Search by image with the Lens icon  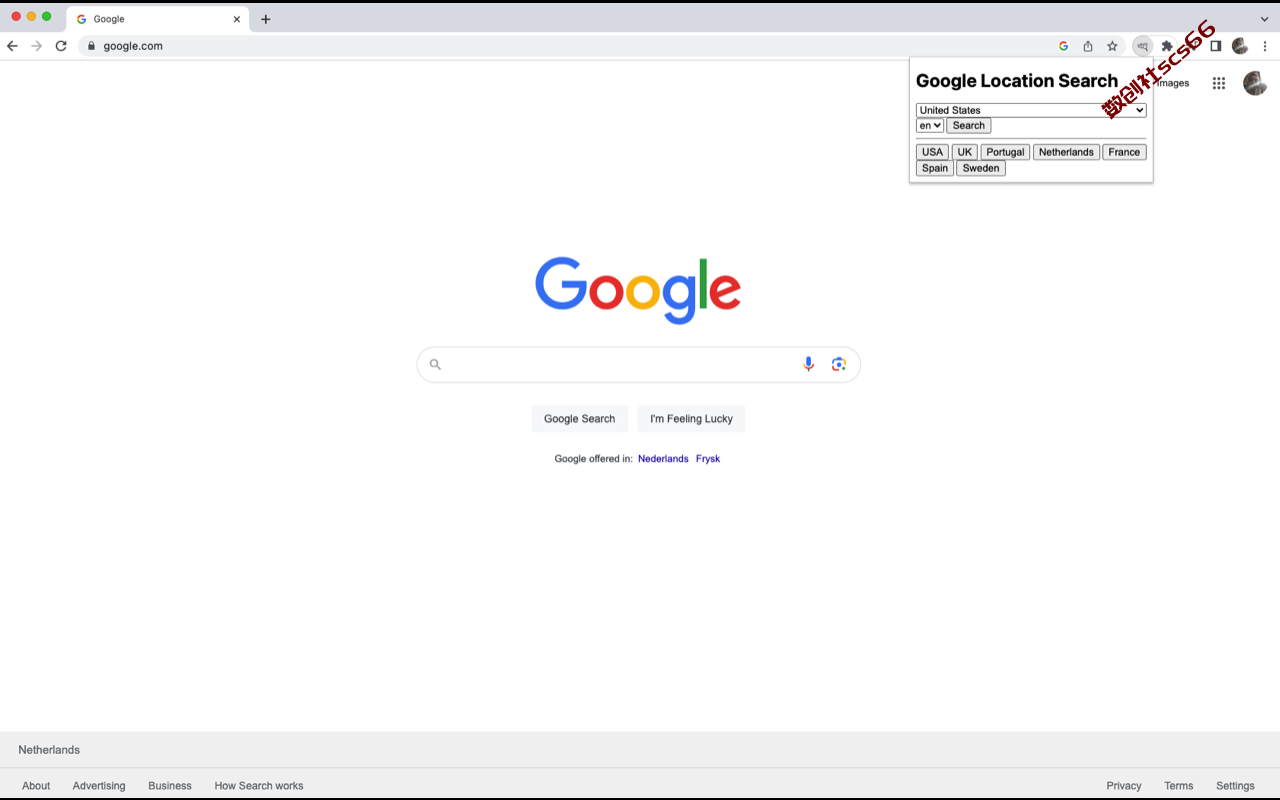tap(839, 364)
